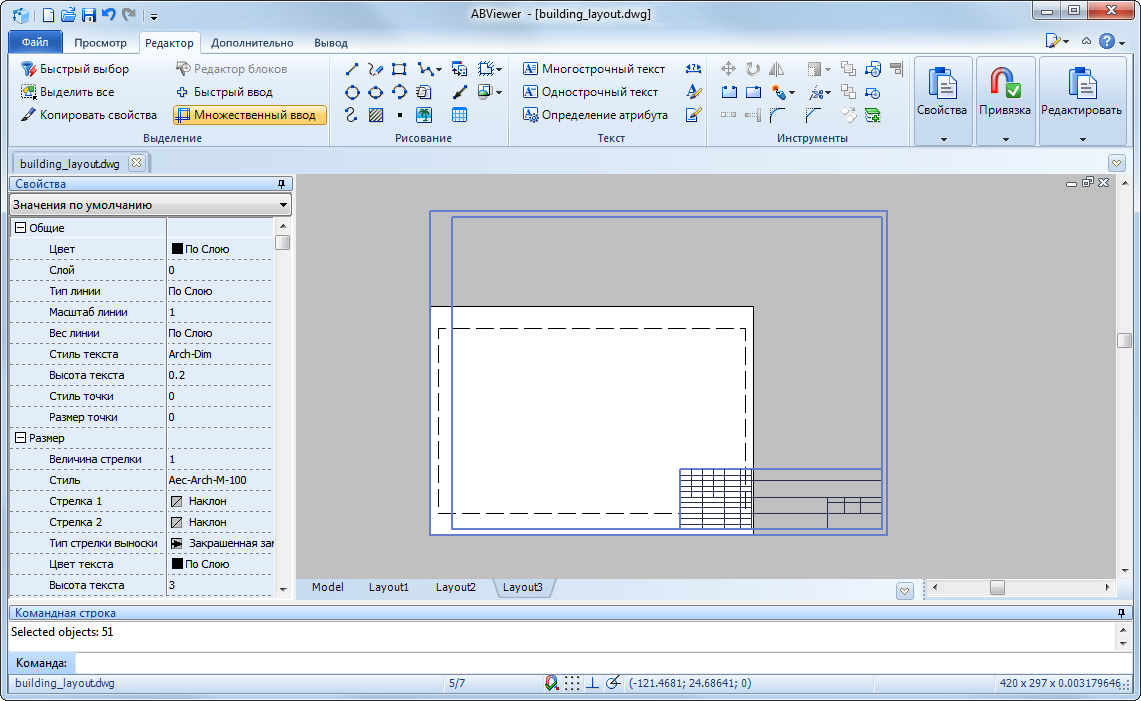This screenshot has width=1141, height=701.
Task: Select the Line drawing tool
Action: coord(352,69)
